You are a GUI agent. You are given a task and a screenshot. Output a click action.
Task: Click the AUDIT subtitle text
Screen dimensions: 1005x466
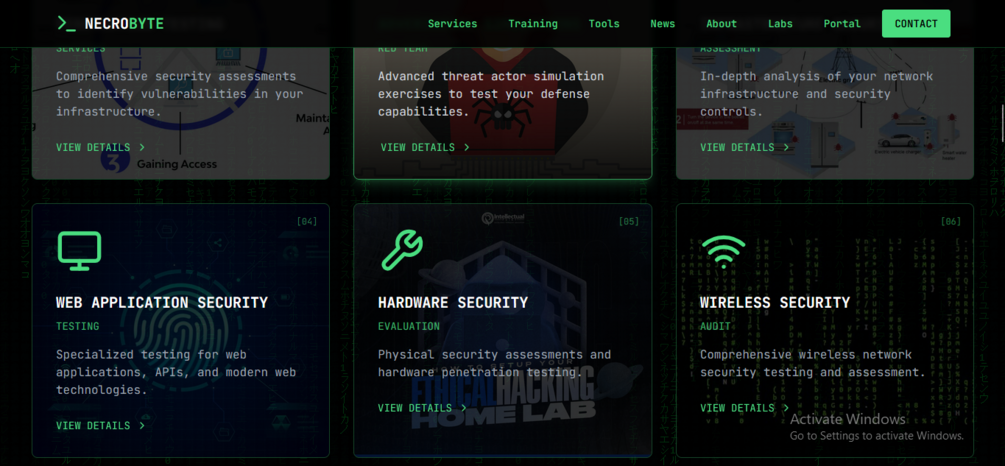[715, 326]
